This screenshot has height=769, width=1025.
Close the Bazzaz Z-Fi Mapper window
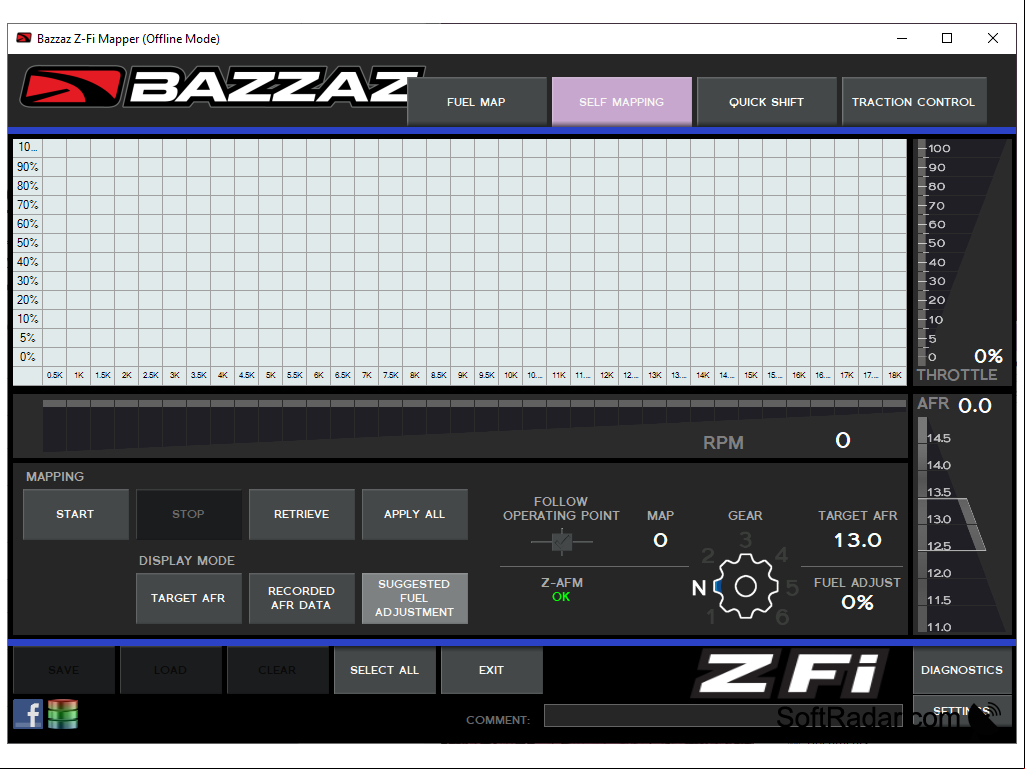[993, 38]
